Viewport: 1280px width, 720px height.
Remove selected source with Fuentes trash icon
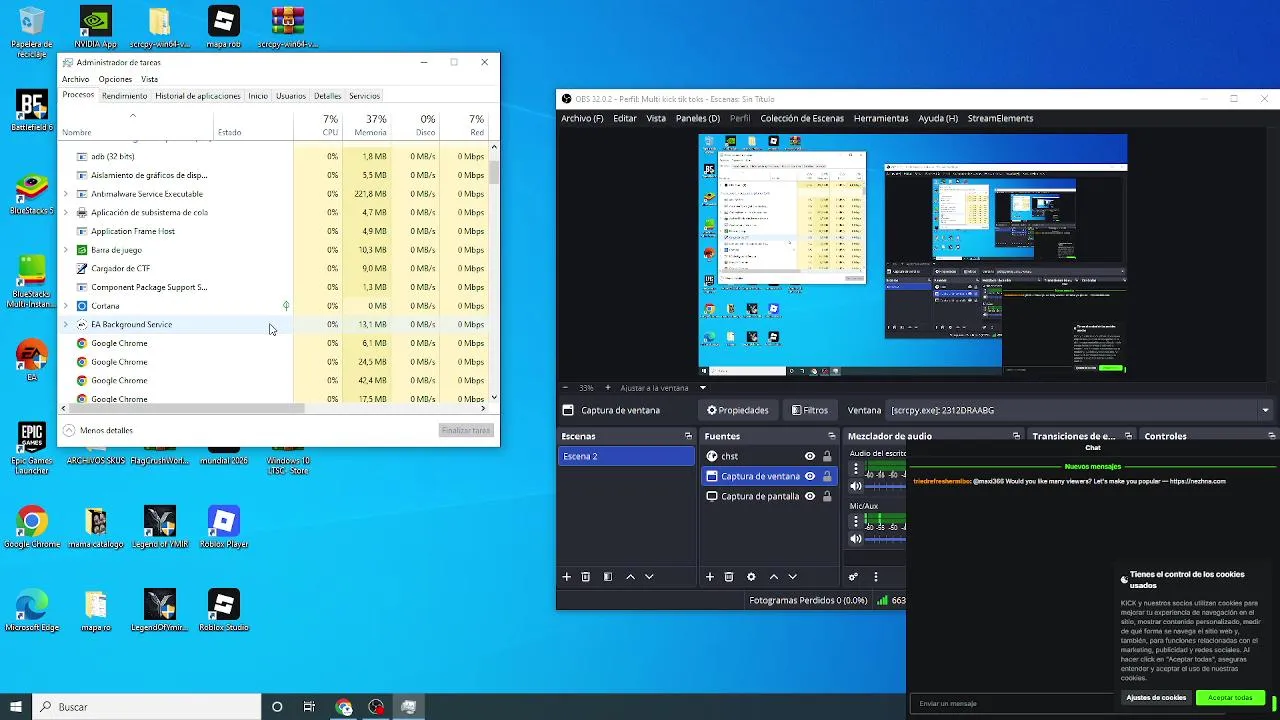click(x=729, y=577)
